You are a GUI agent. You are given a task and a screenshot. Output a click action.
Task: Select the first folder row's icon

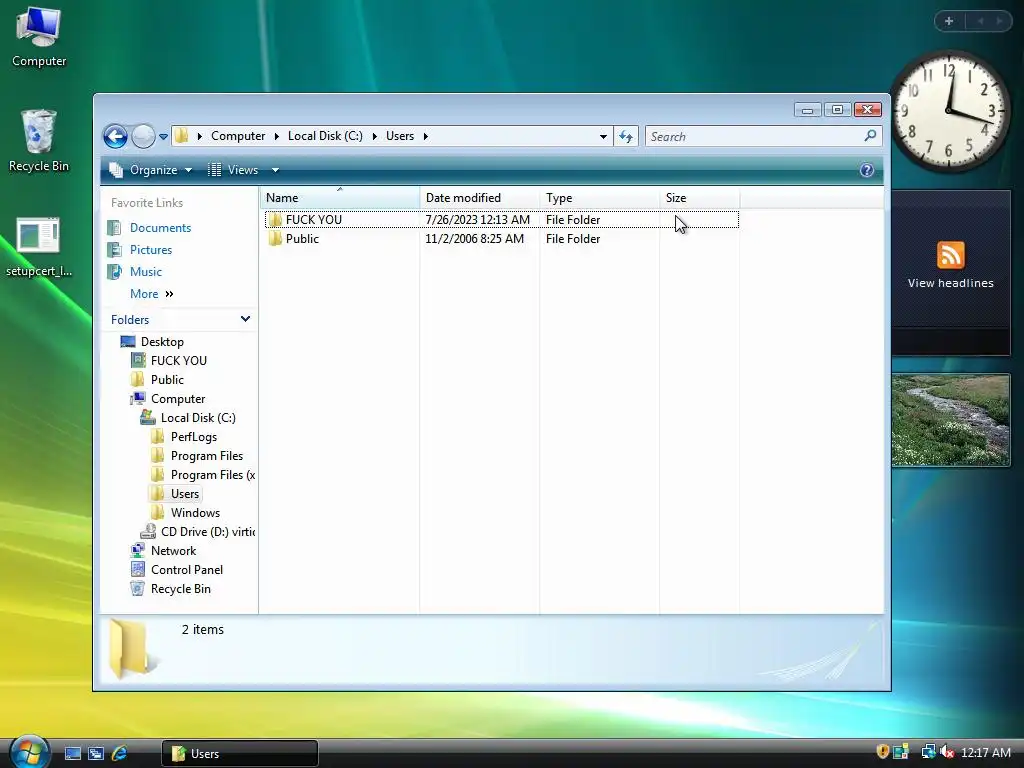275,219
